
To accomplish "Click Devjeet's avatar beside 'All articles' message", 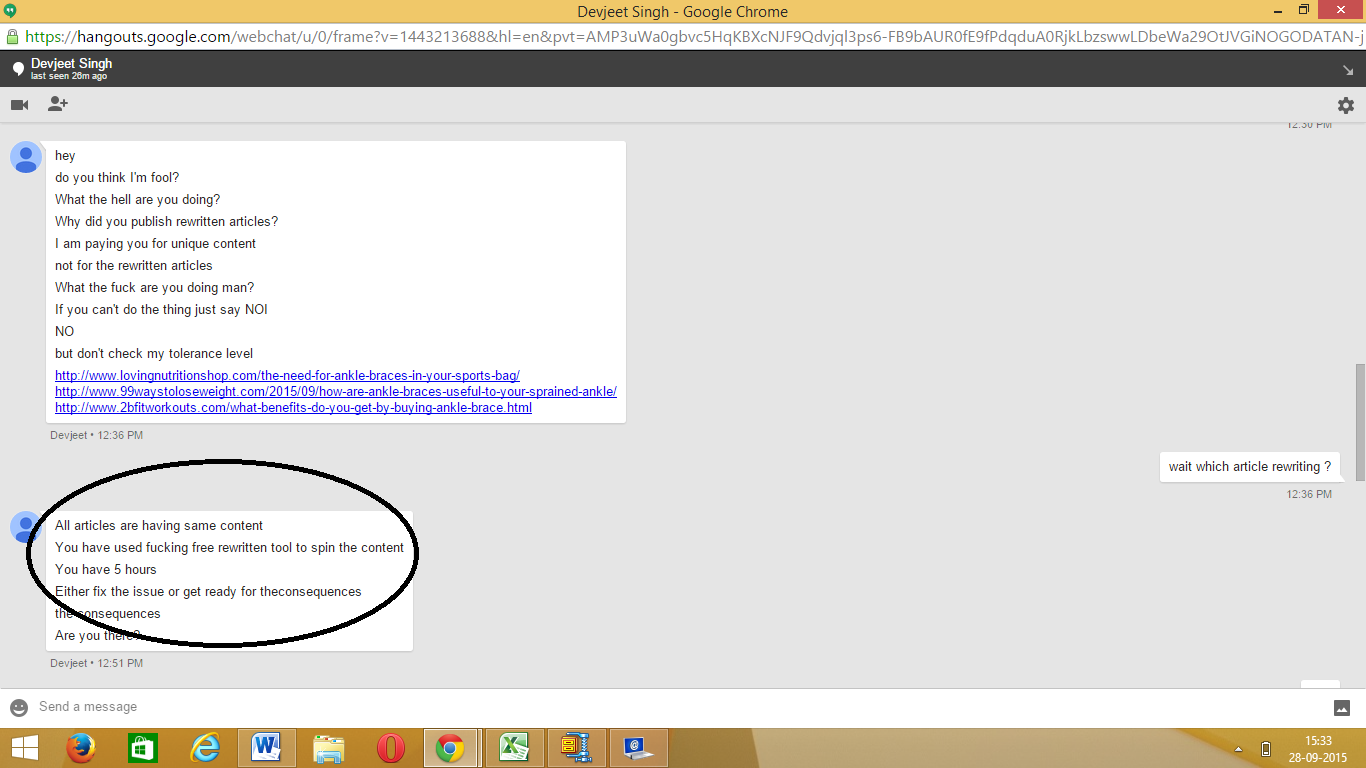I will (26, 527).
